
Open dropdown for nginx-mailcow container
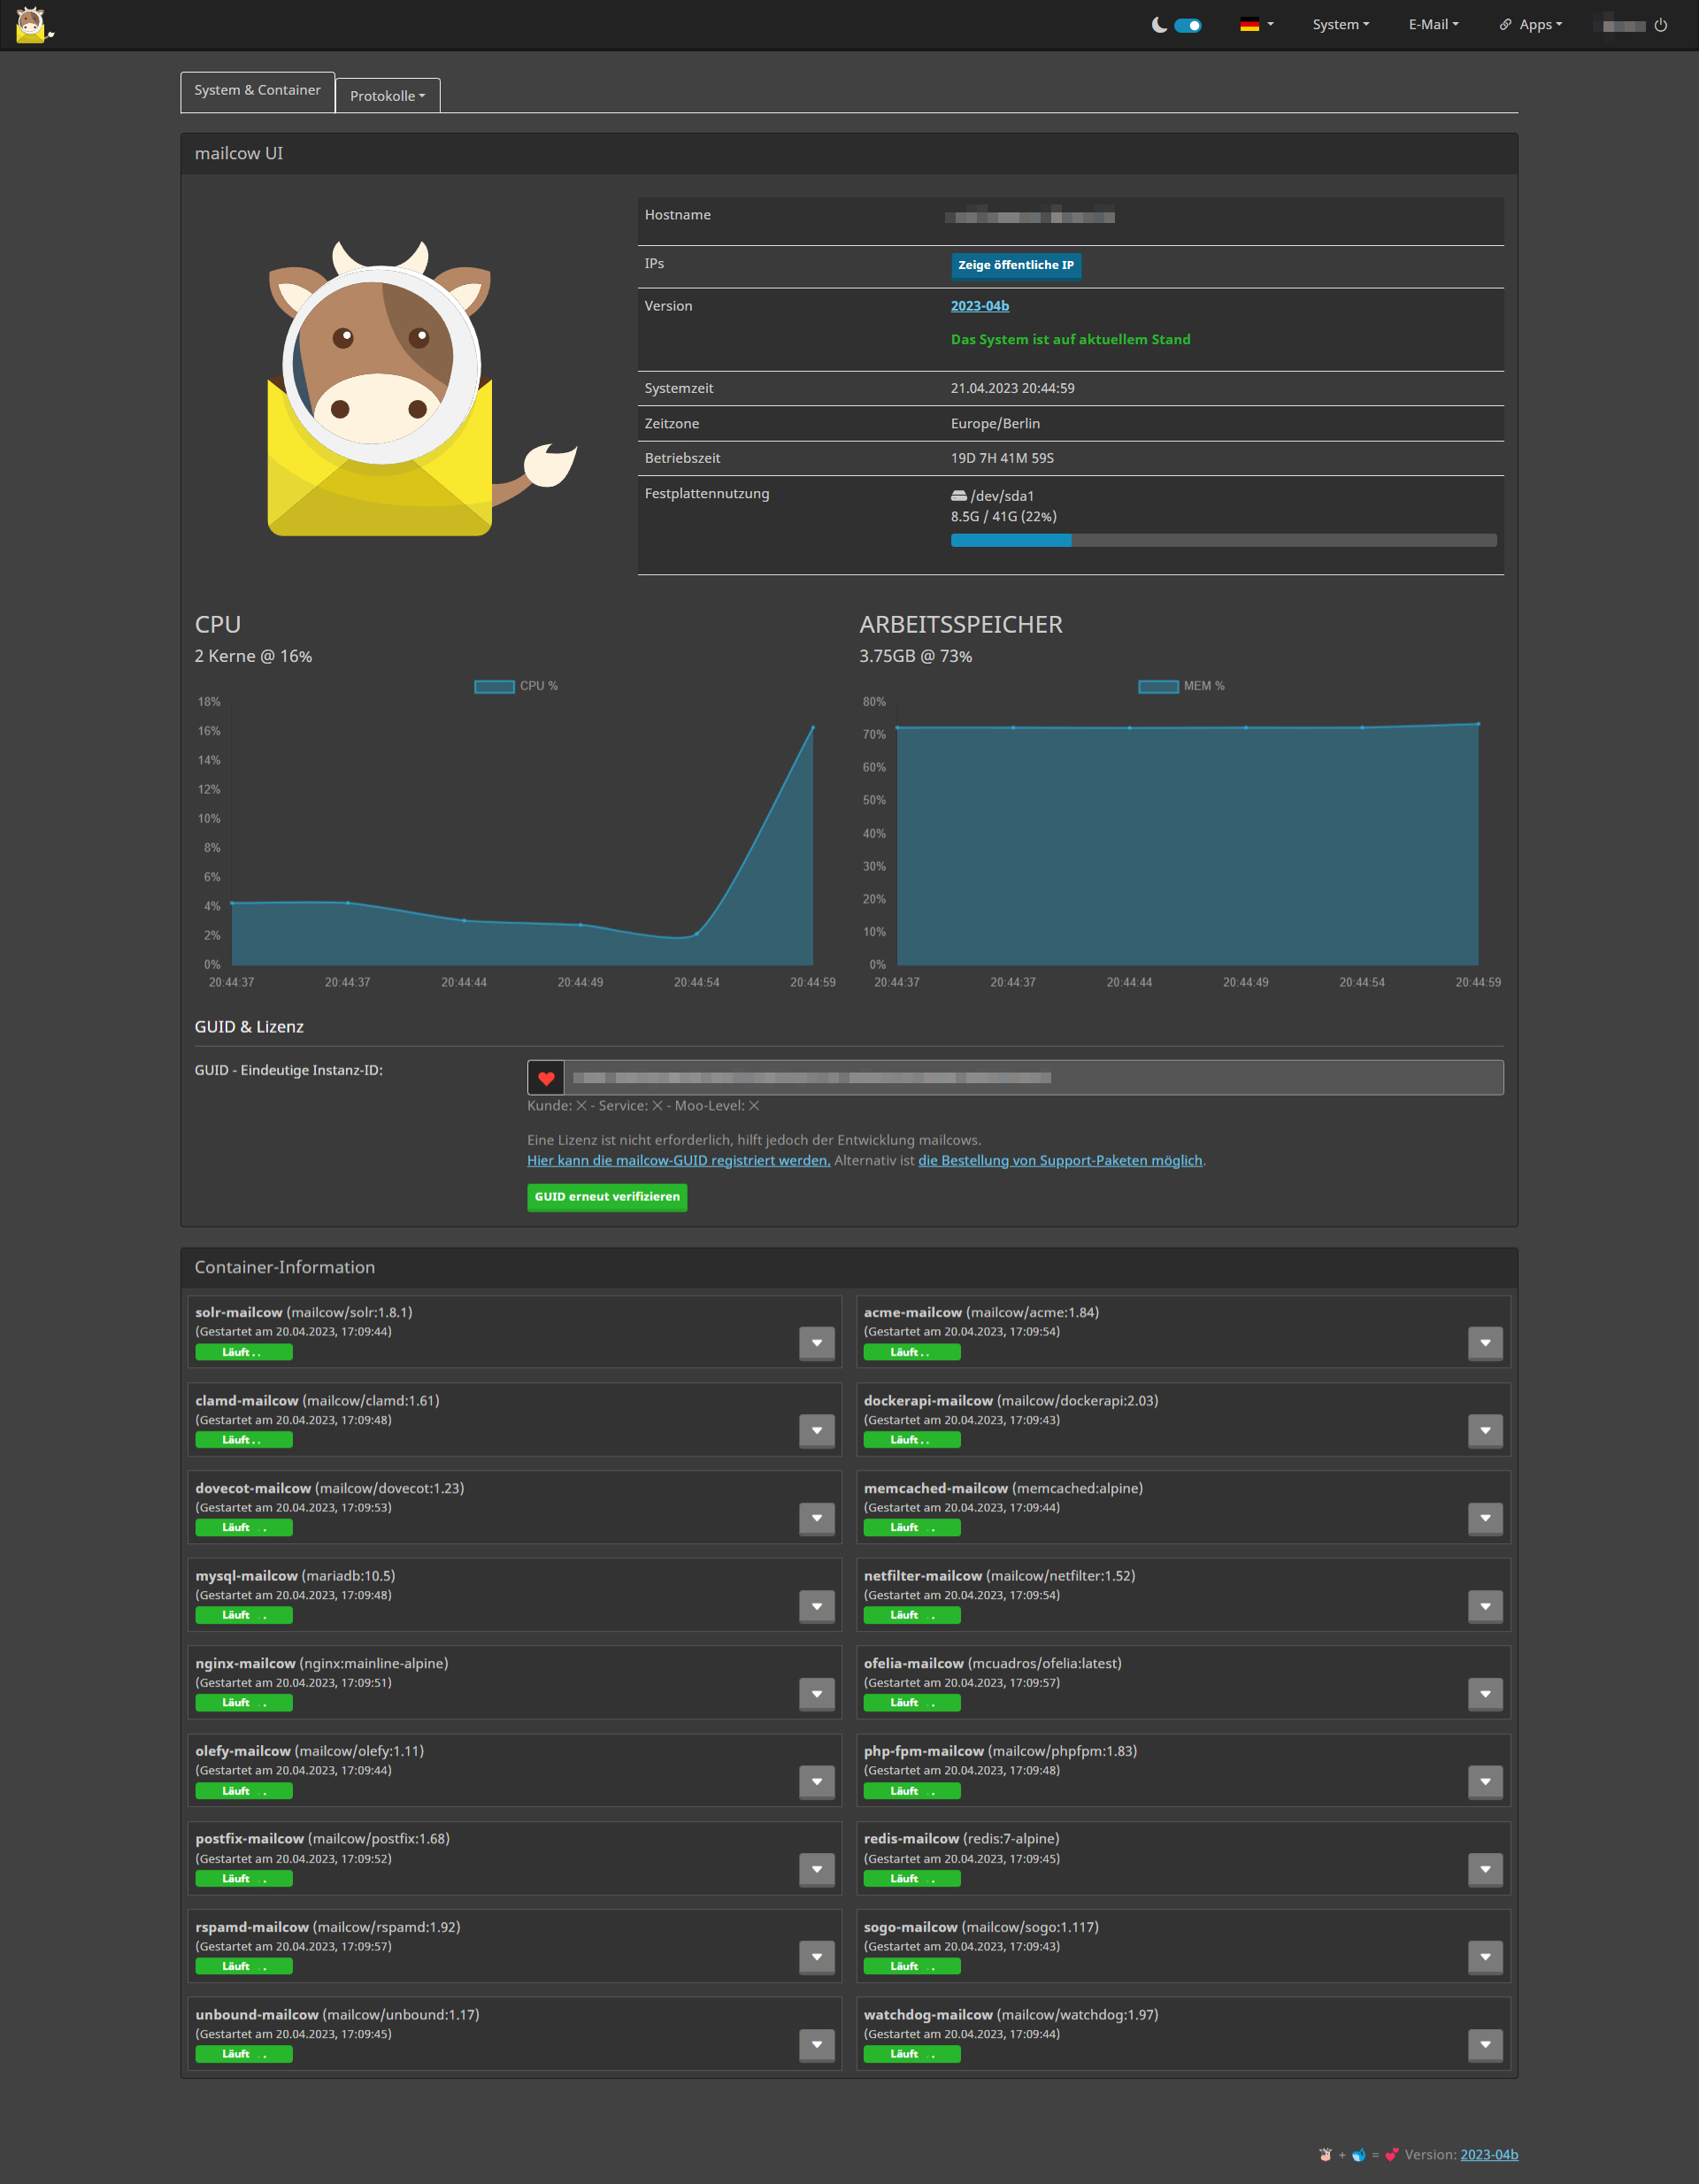pos(816,1694)
